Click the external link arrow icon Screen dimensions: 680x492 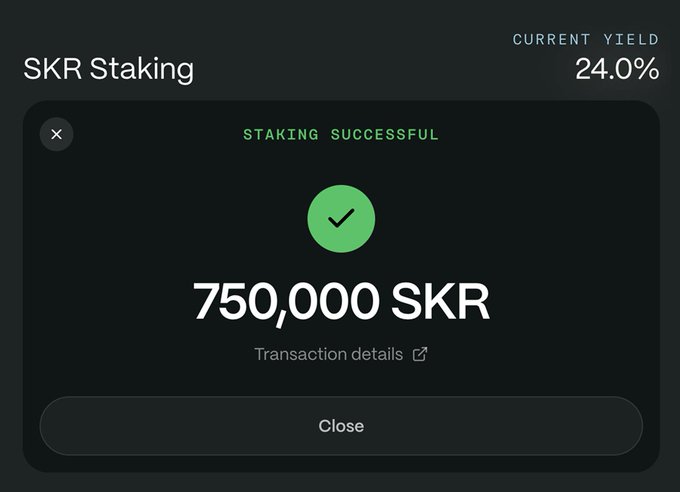[x=420, y=354]
